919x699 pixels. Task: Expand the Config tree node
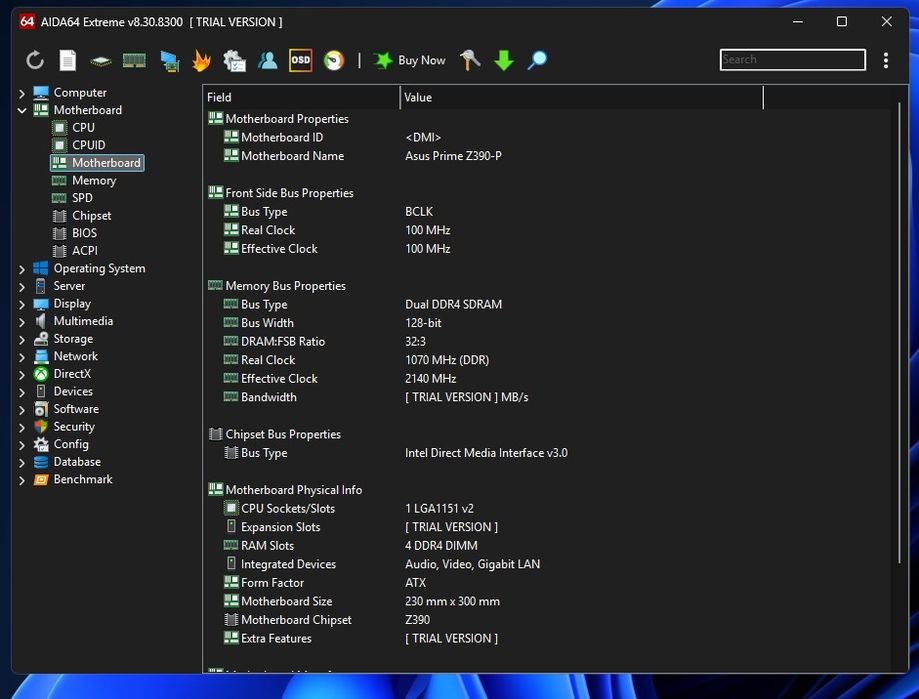22,445
